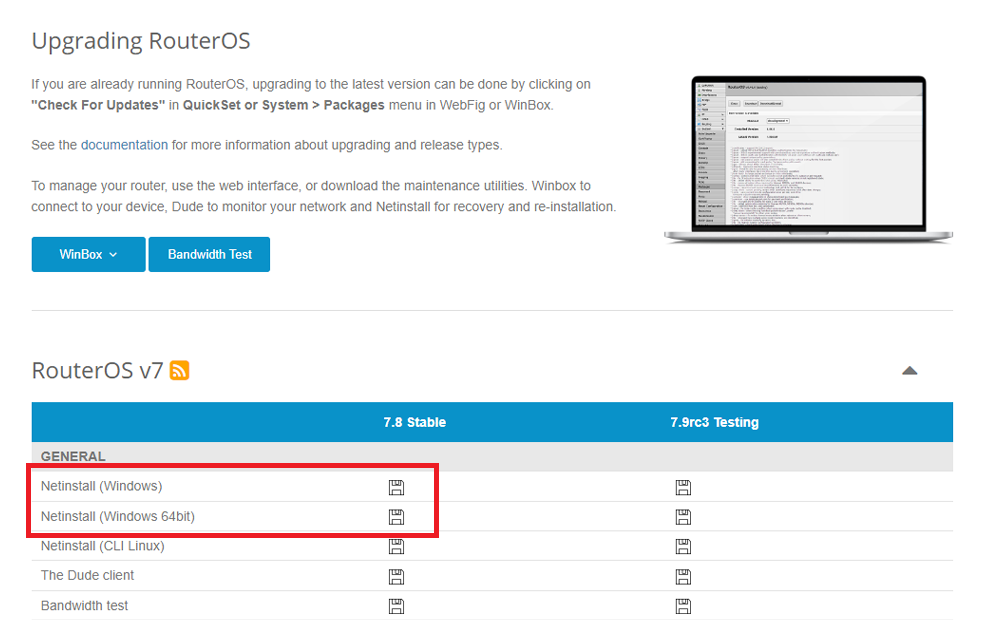Image resolution: width=1000 pixels, height=620 pixels.
Task: Download Netinstall (Windows) 7.9rc3 Testing
Action: 683,487
